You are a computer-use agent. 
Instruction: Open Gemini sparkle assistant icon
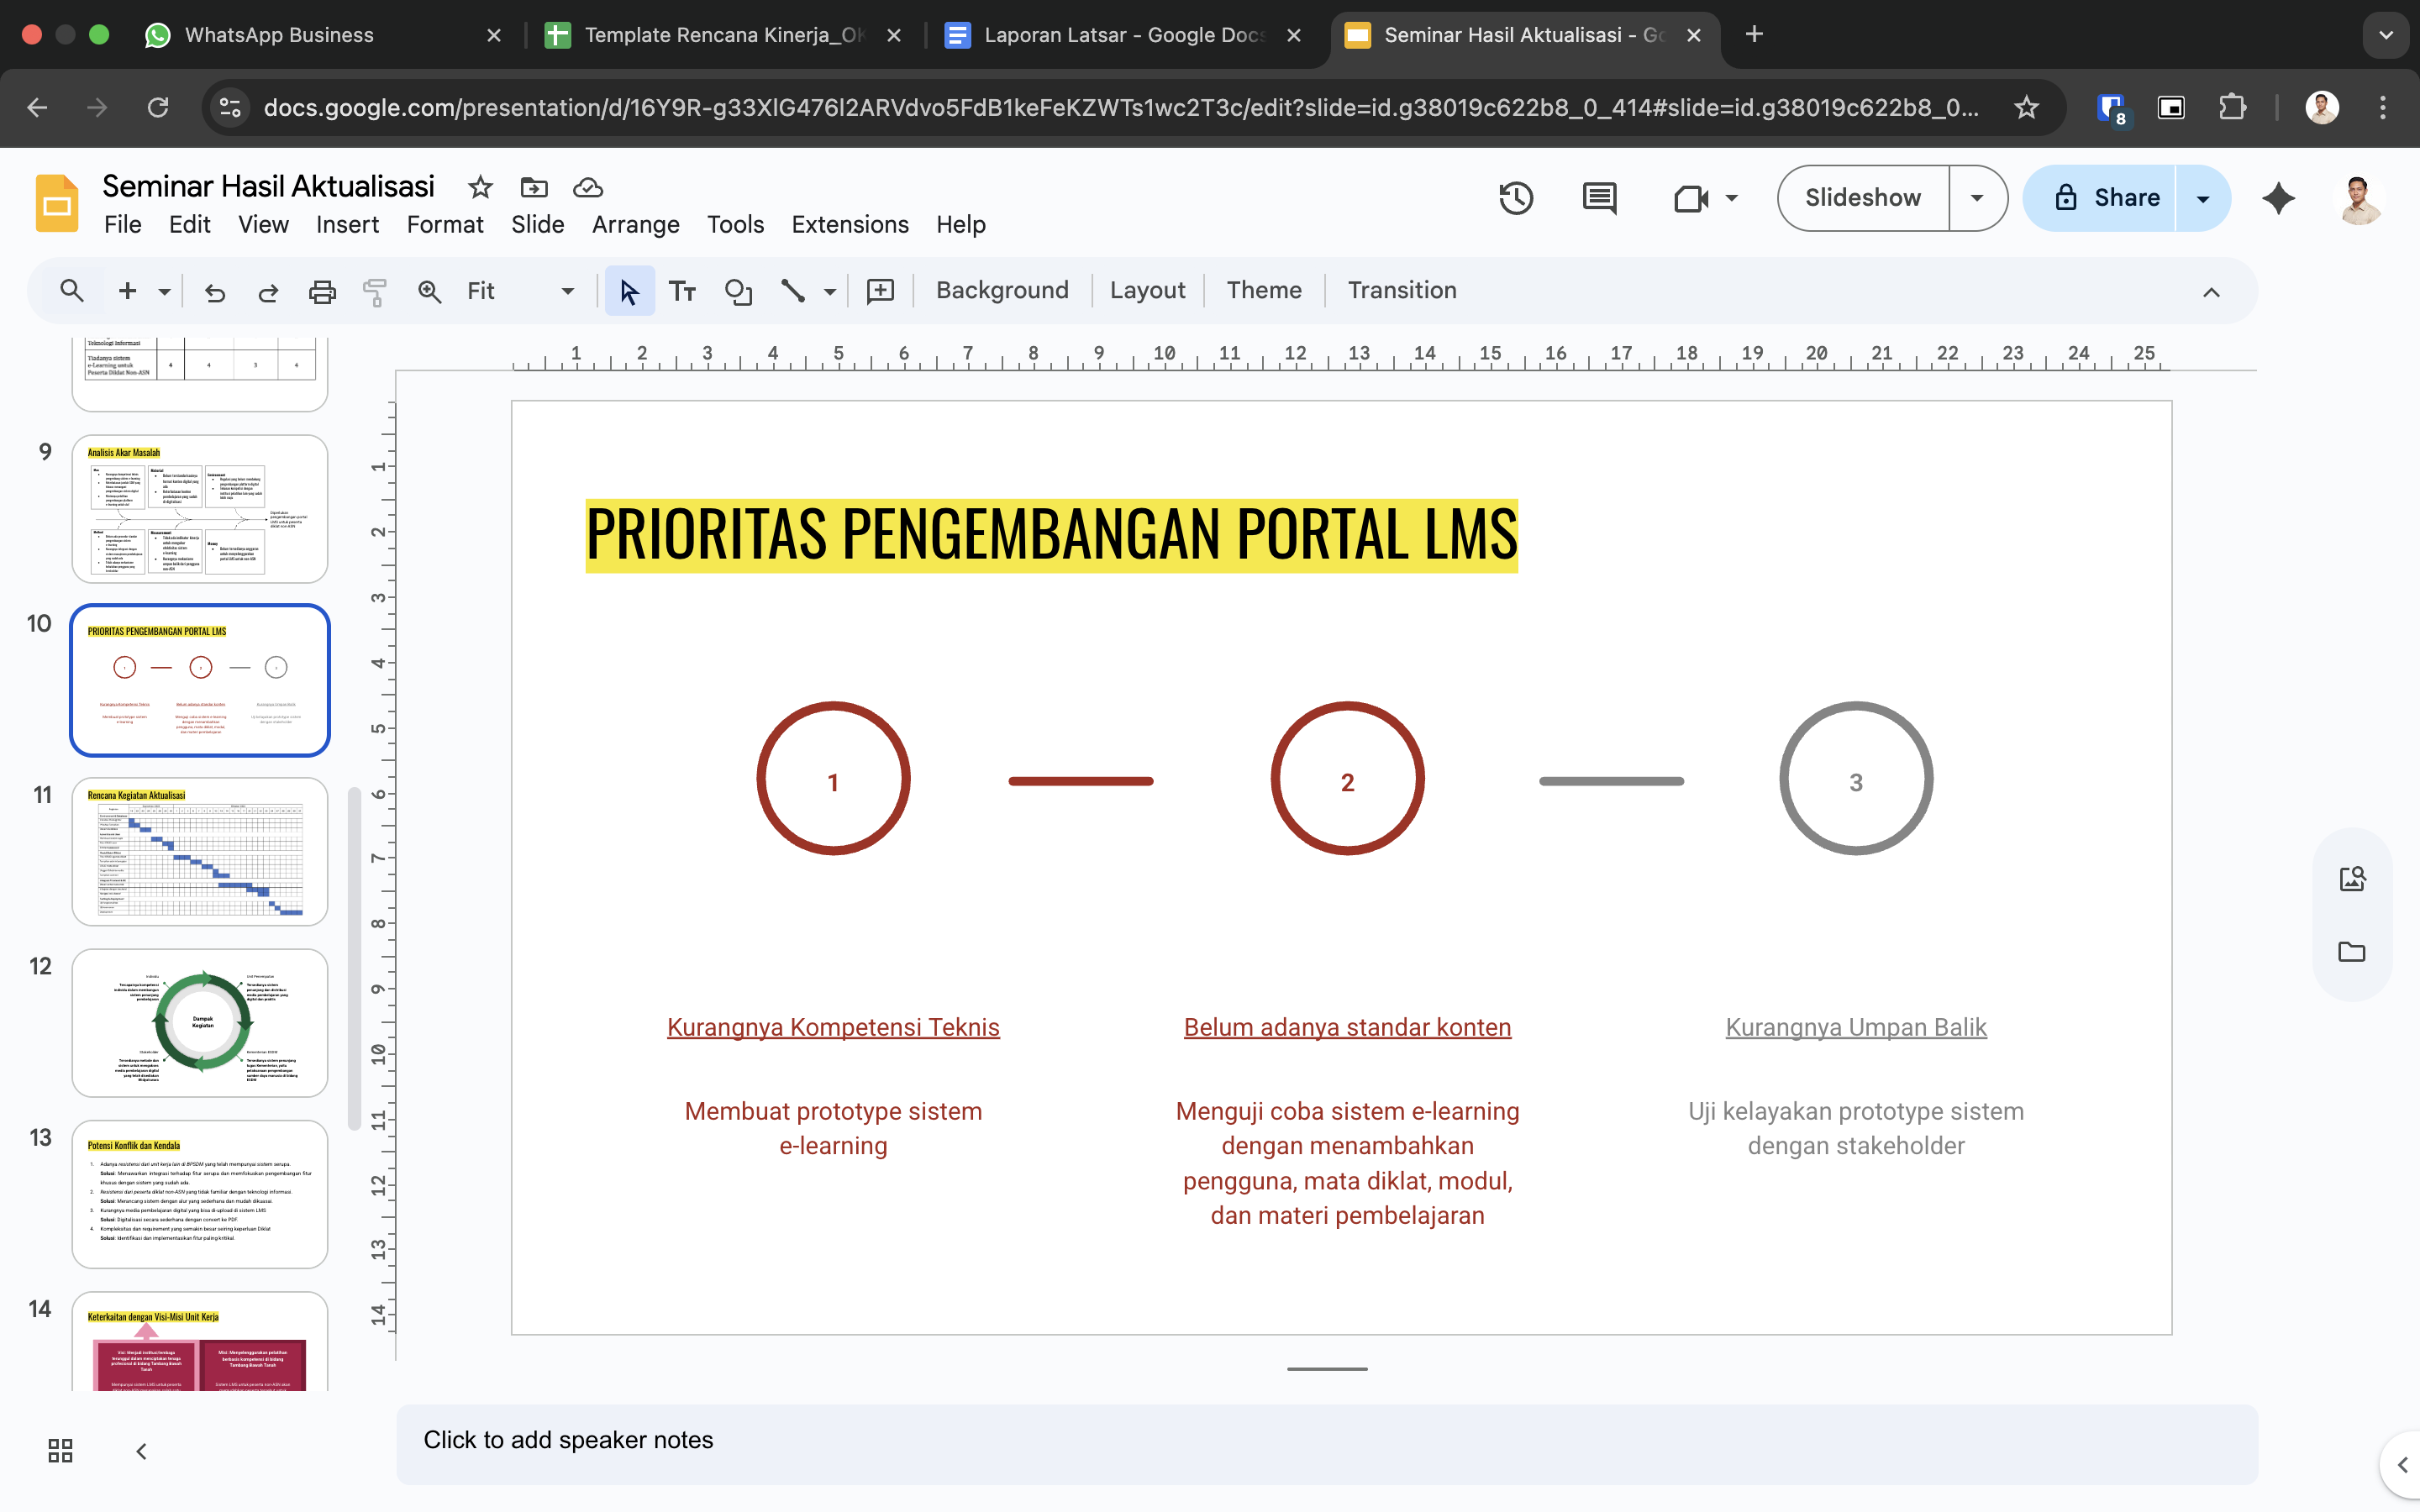[x=2278, y=198]
